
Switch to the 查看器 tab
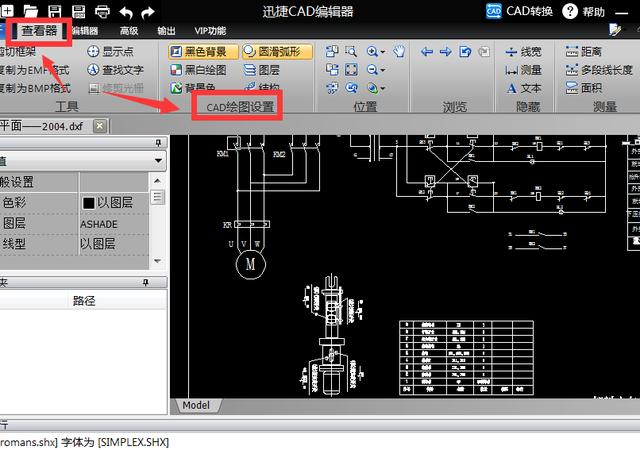[39, 31]
